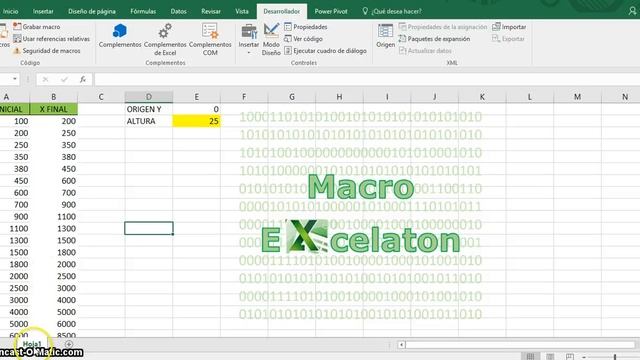Click the formula bar cancel X icon
Image resolution: width=640 pixels, height=360 pixels.
(x=45, y=79)
